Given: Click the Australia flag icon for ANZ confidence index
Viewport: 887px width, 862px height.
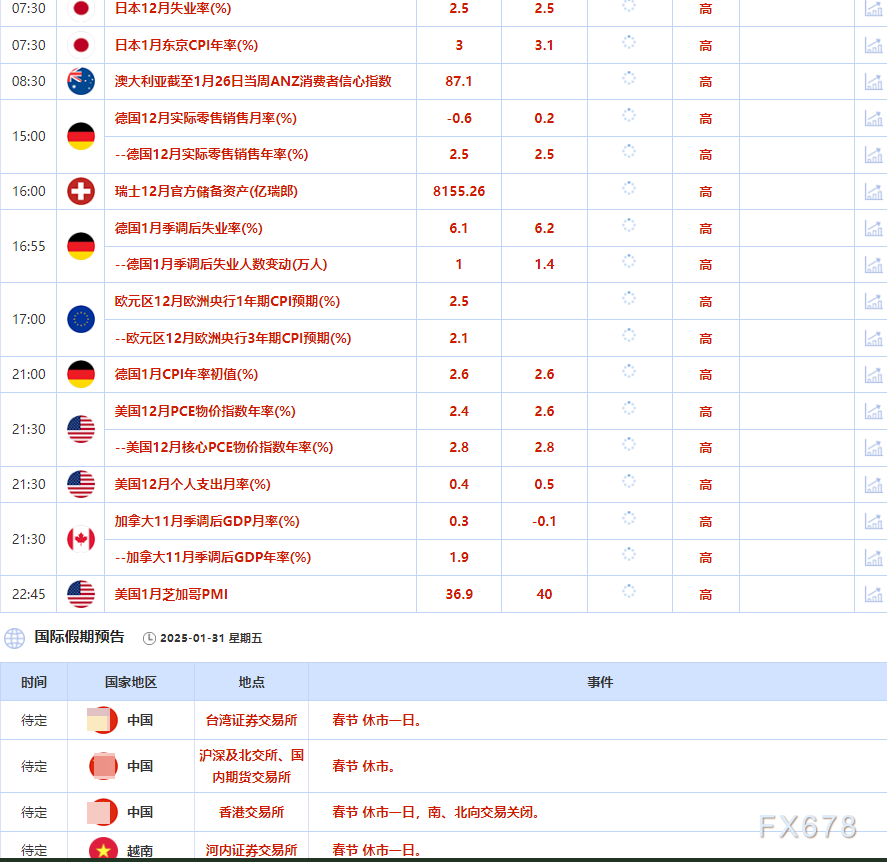Looking at the screenshot, I should [81, 81].
